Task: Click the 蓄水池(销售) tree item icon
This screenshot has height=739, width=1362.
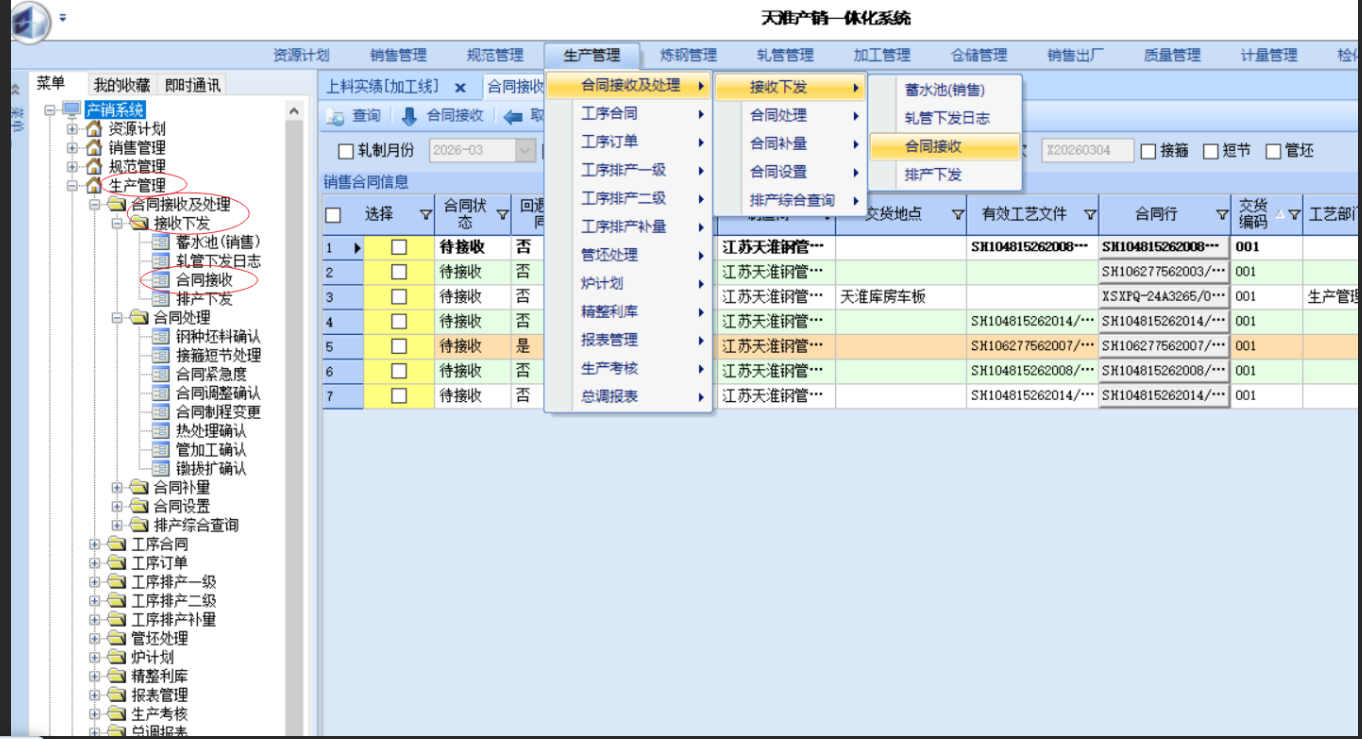Action: (161, 242)
